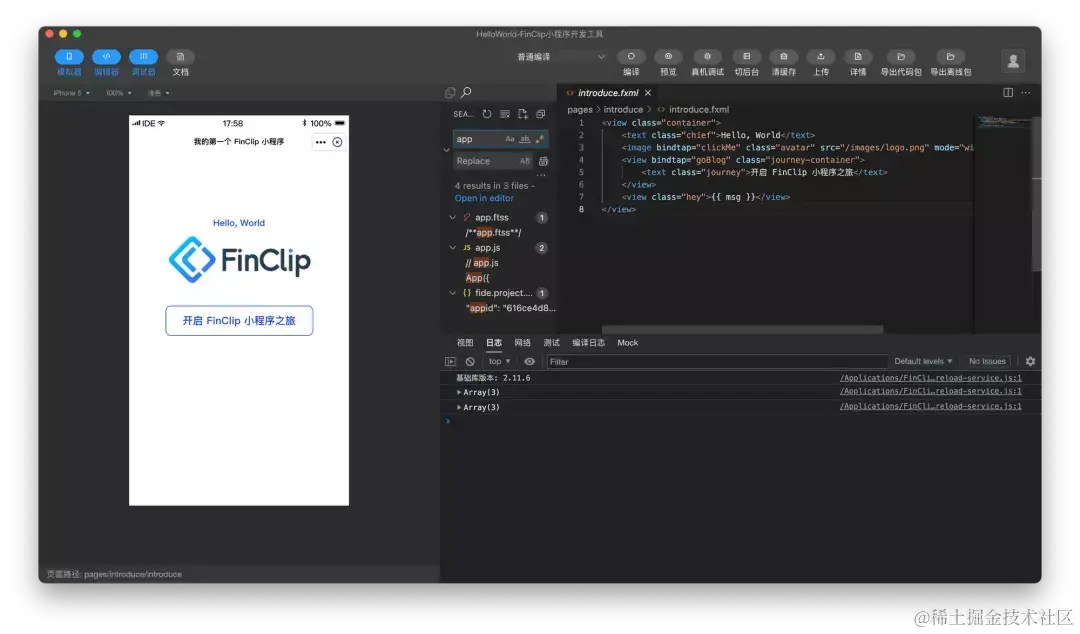The width and height of the screenshot is (1080, 634).
Task: Open the 普通编译 compile mode dropdown
Action: click(x=559, y=57)
